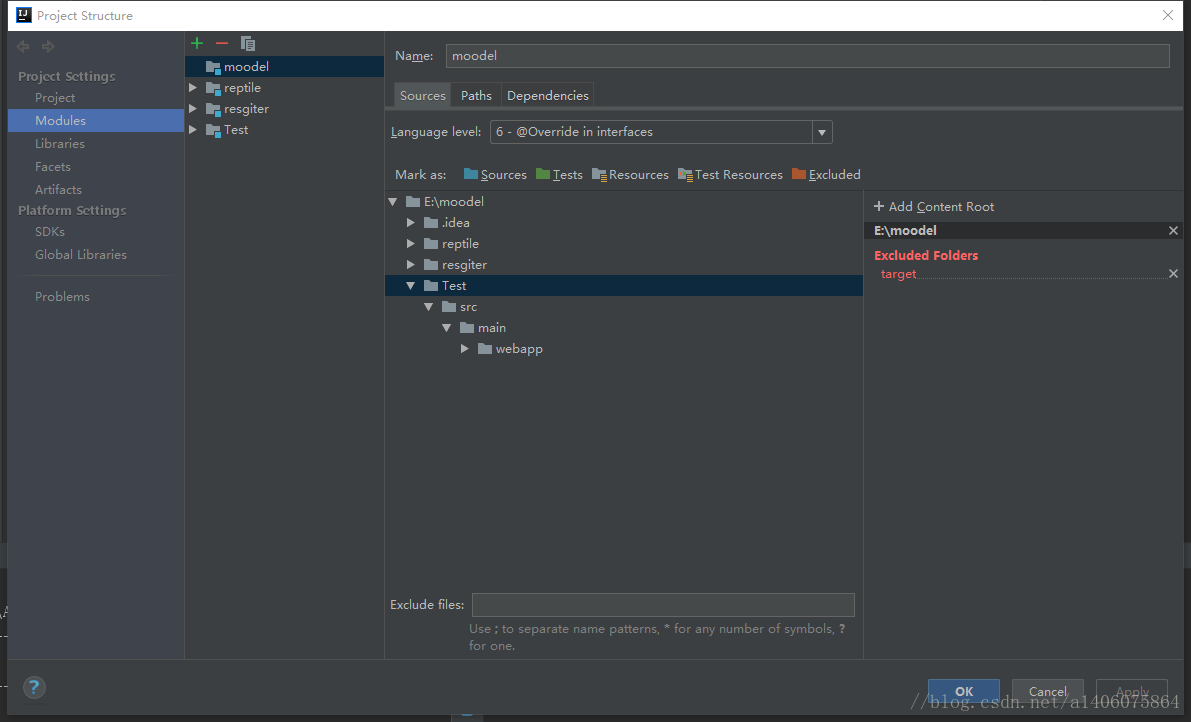The height and width of the screenshot is (722, 1191).
Task: Collapse the Test folder in content tree
Action: (411, 286)
